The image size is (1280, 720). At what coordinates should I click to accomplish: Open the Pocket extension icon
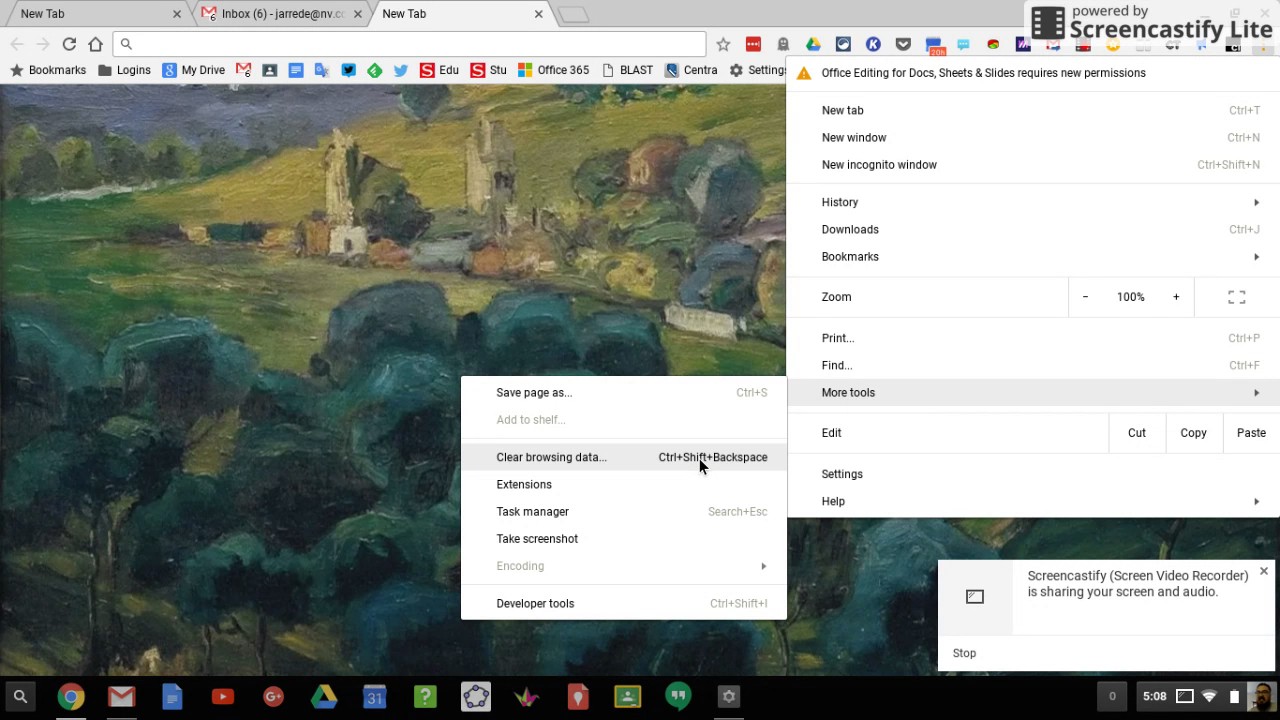[903, 44]
